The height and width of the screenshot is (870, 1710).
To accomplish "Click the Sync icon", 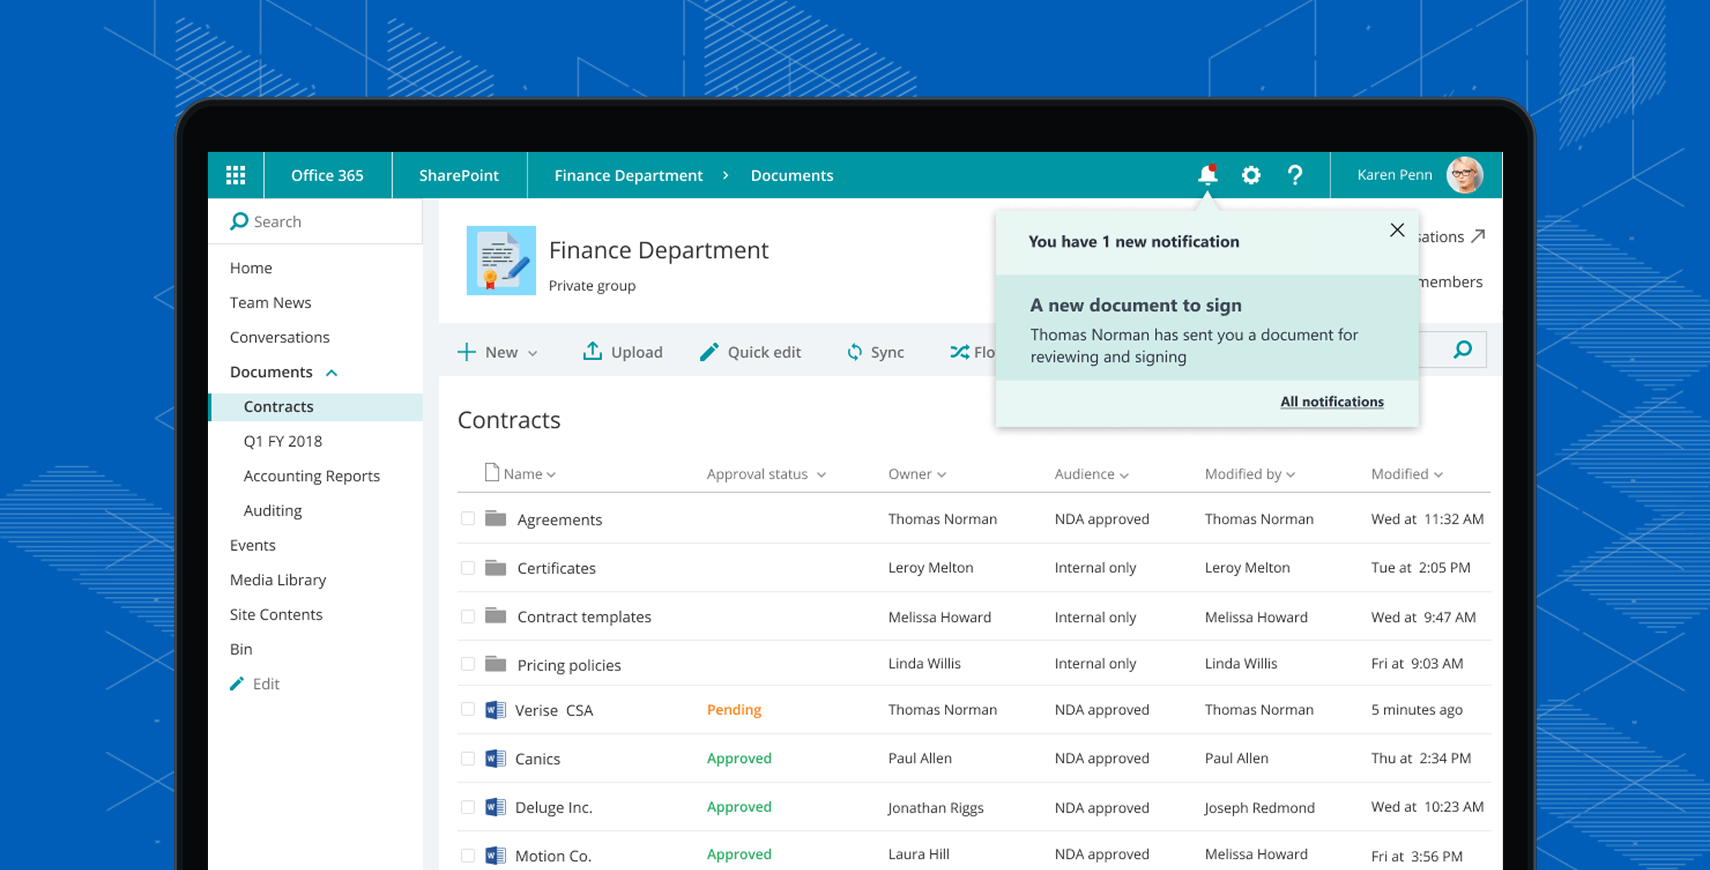I will coord(854,352).
